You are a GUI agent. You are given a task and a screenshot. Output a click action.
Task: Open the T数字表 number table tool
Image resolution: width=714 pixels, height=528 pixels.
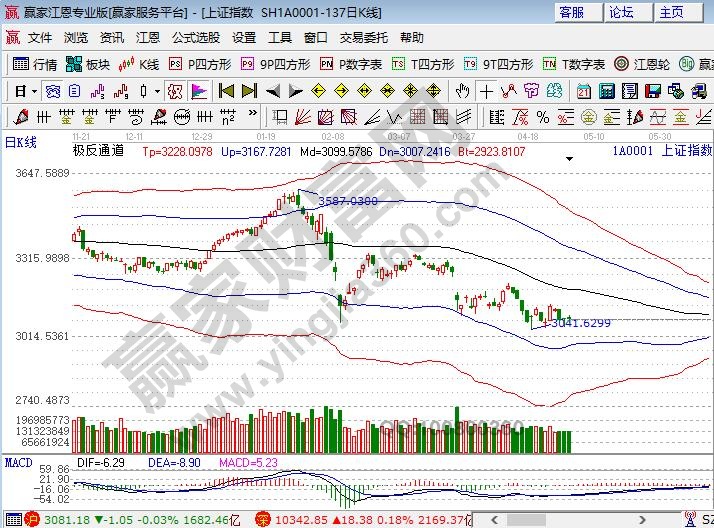tap(574, 64)
